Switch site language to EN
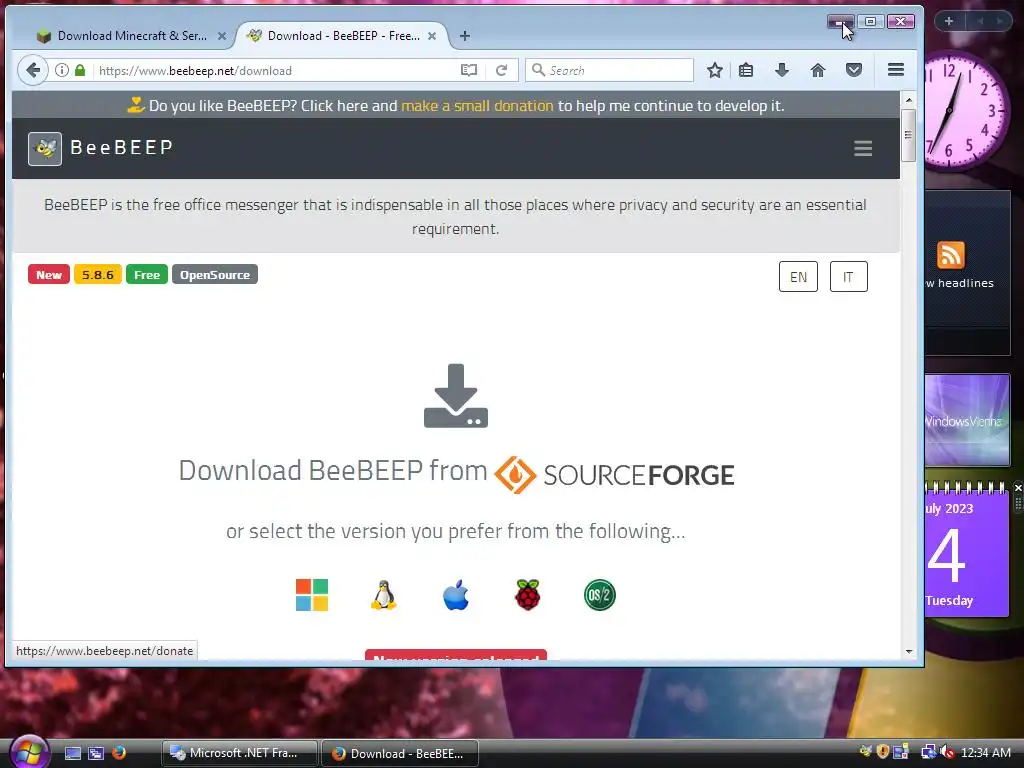This screenshot has height=768, width=1024. click(x=798, y=277)
